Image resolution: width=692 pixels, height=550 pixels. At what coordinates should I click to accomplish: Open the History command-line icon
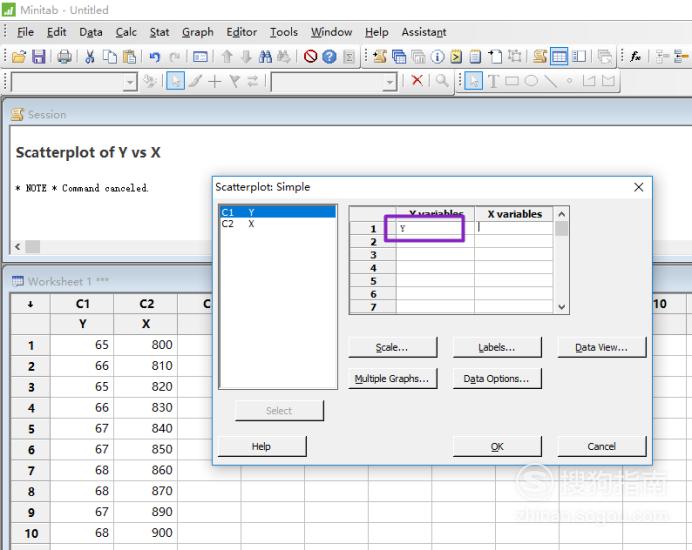[x=456, y=57]
